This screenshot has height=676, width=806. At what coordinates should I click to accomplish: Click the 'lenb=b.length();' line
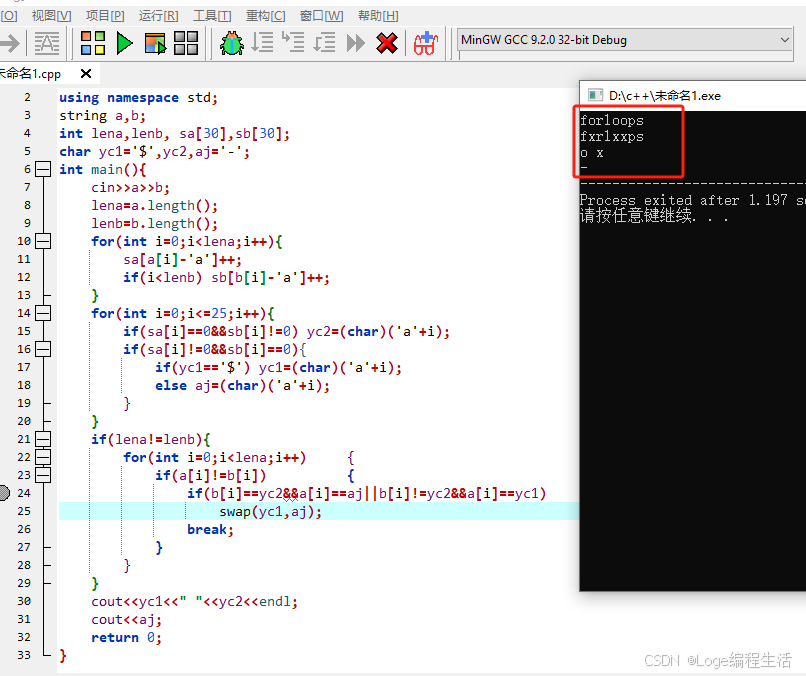155,224
